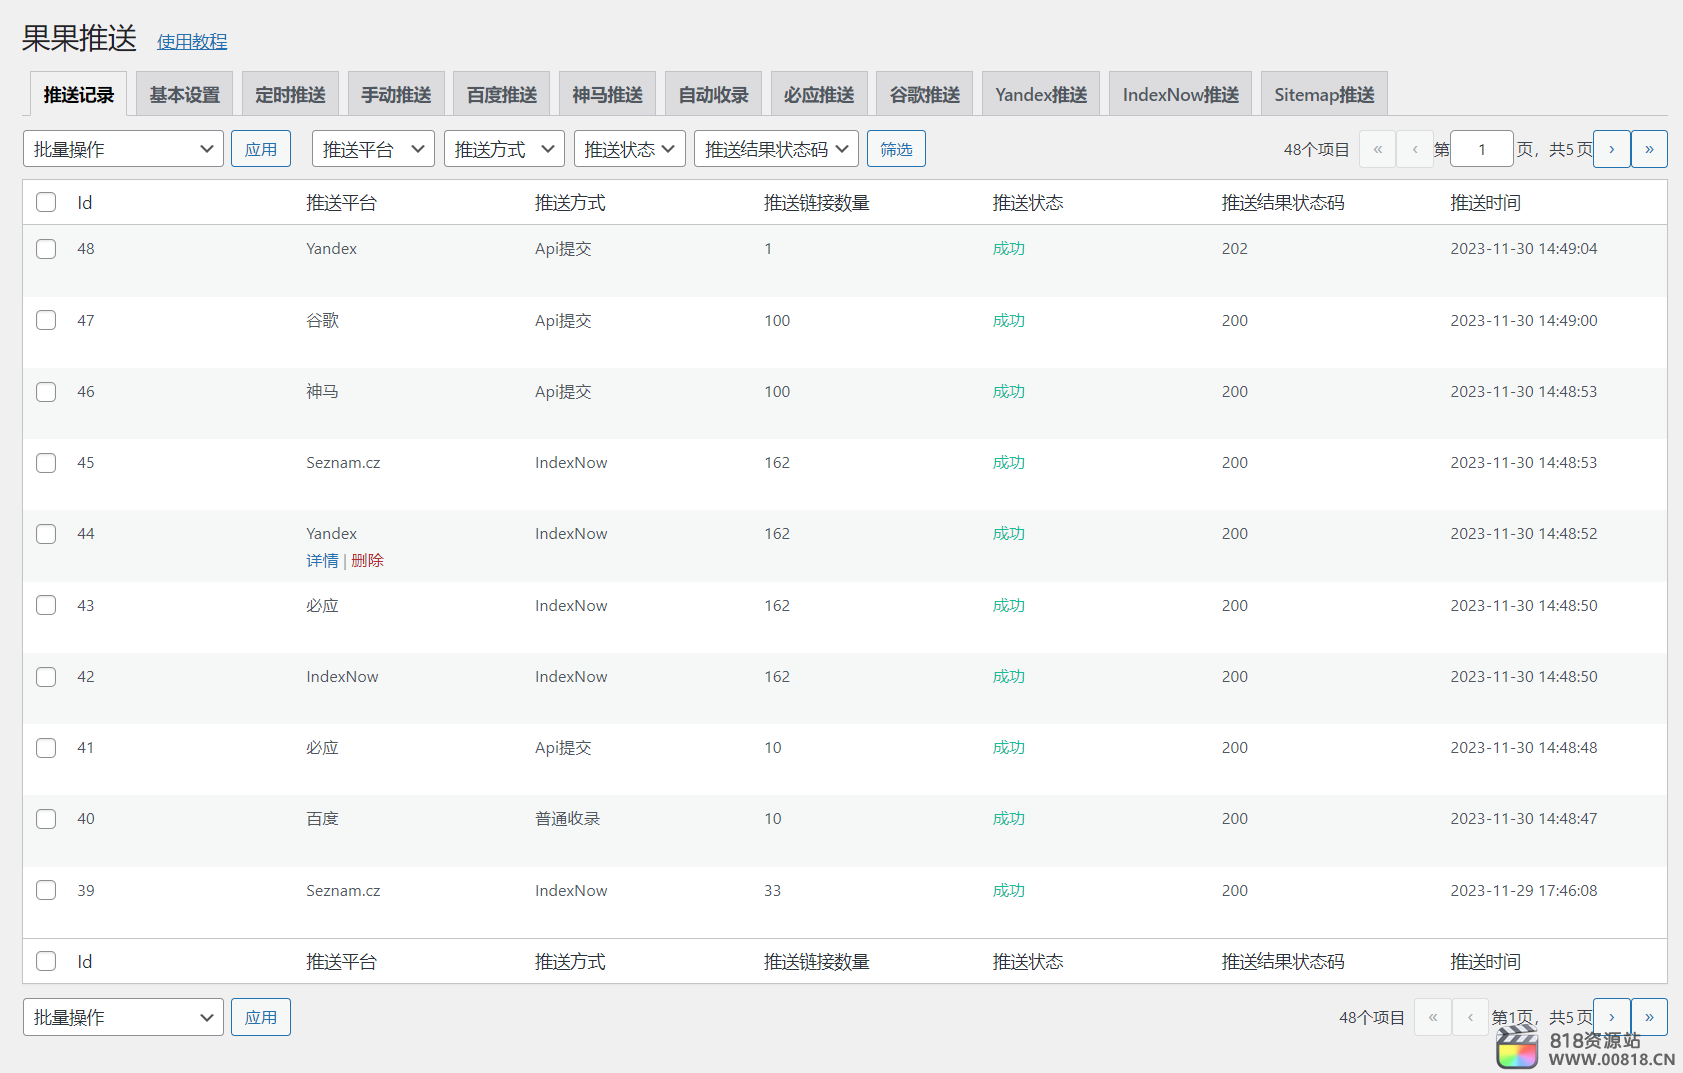This screenshot has height=1073, width=1683.
Task: Click the 推送平台 column header
Action: (x=341, y=203)
